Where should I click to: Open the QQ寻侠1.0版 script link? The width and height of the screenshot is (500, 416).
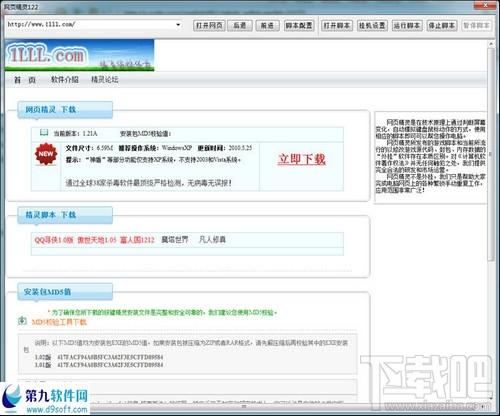[x=54, y=240]
